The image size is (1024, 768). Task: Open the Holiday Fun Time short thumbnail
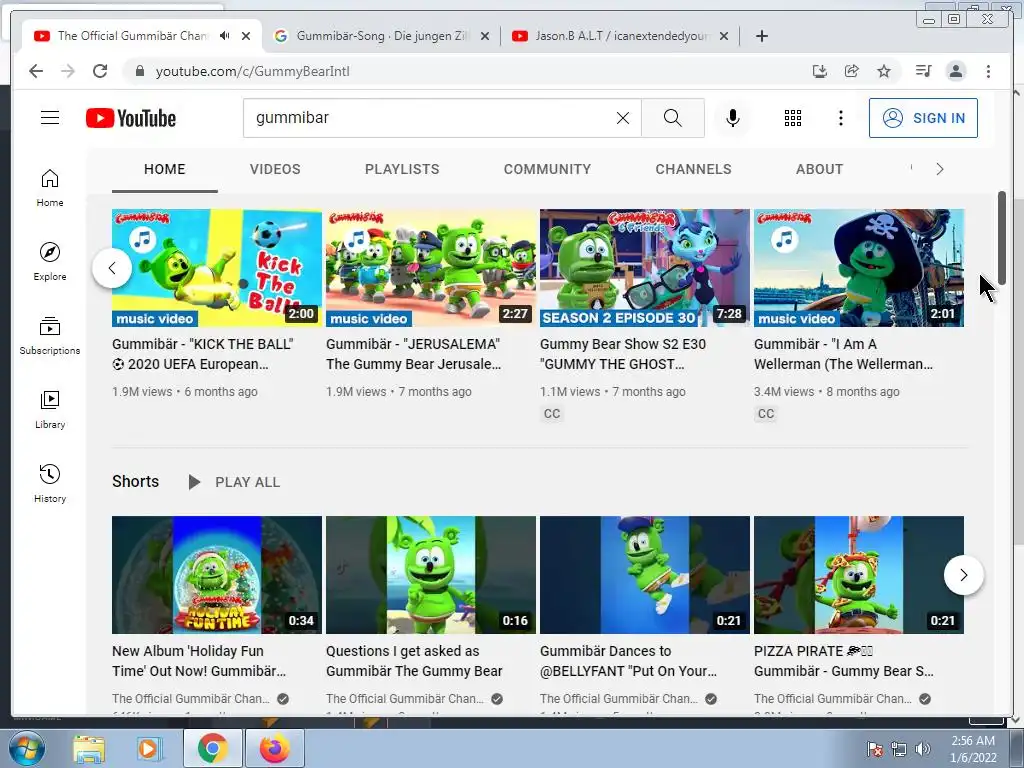coord(217,575)
